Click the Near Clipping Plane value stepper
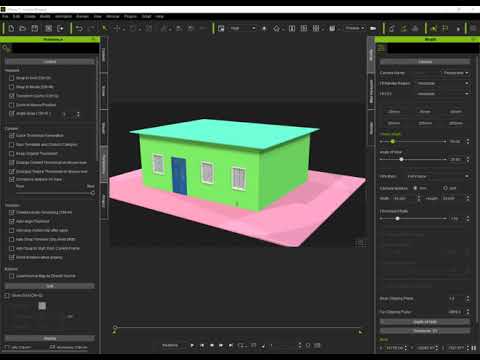Image resolution: width=480 pixels, height=360 pixels. coord(468,298)
